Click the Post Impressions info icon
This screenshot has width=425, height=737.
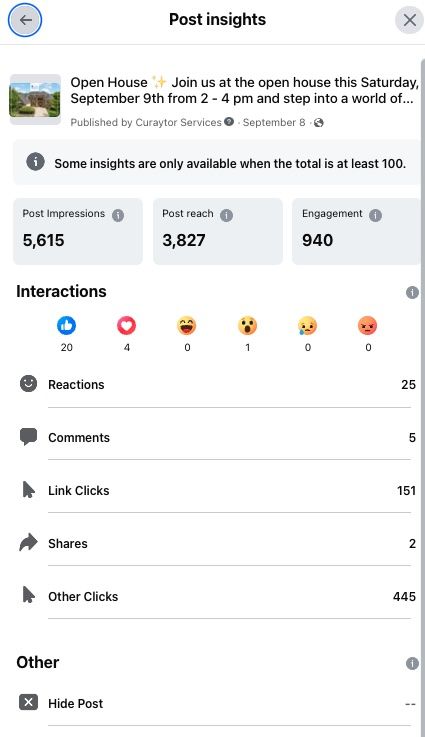tap(118, 215)
